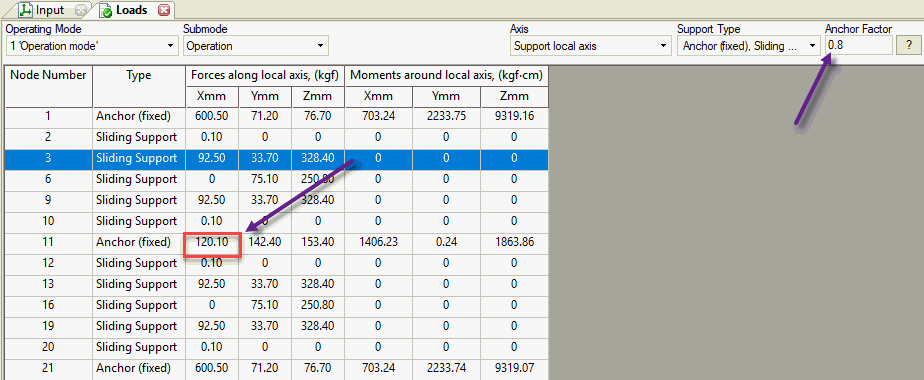Switch to the Input tab
The image size is (924, 380).
coord(50,10)
